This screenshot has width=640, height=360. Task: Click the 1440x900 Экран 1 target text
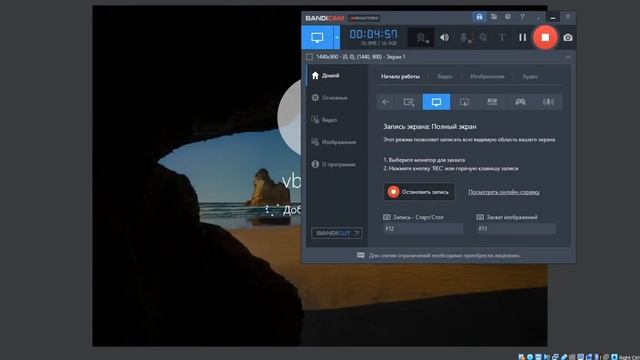(x=361, y=57)
